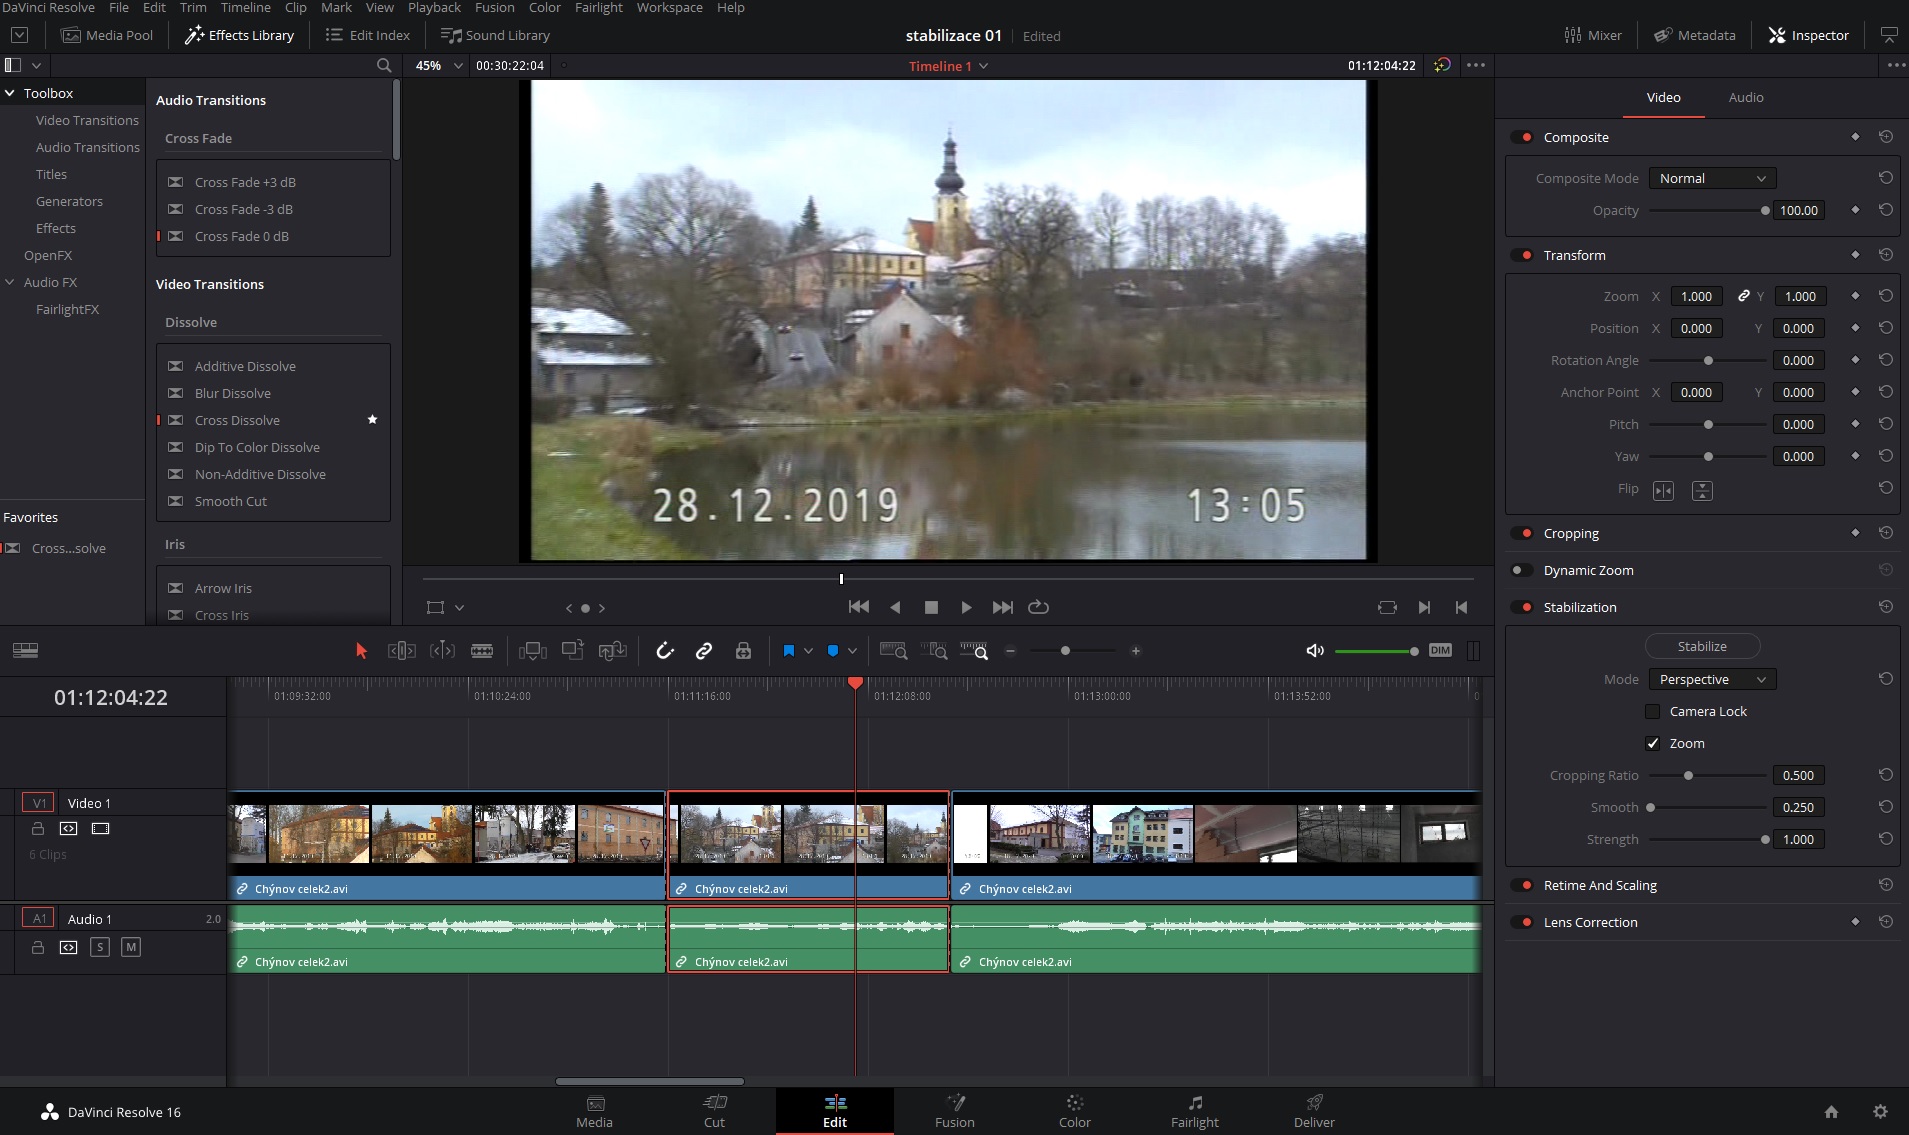Toggle the timeline Snapping magnet icon
The height and width of the screenshot is (1135, 1909).
(x=665, y=651)
